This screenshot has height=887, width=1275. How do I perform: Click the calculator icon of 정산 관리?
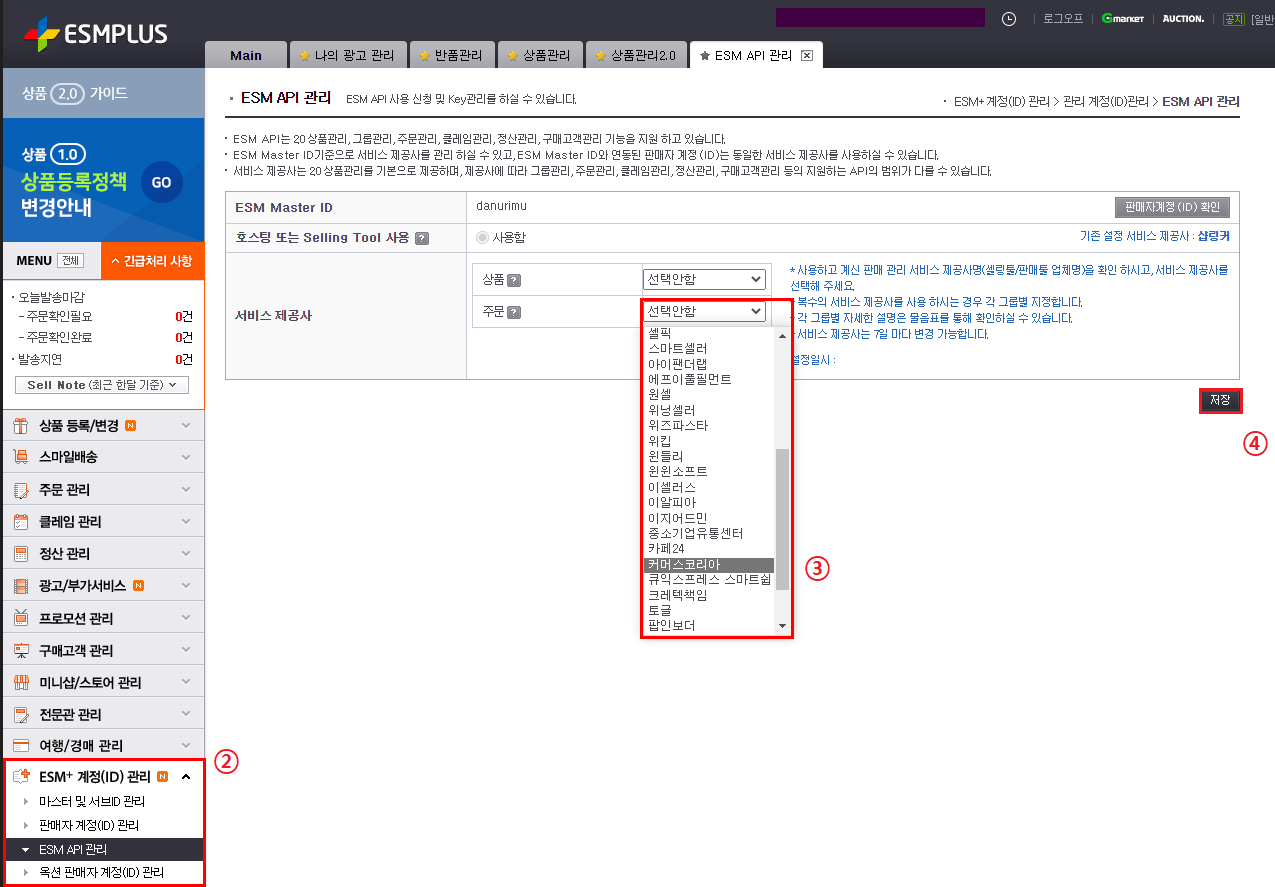click(x=20, y=554)
